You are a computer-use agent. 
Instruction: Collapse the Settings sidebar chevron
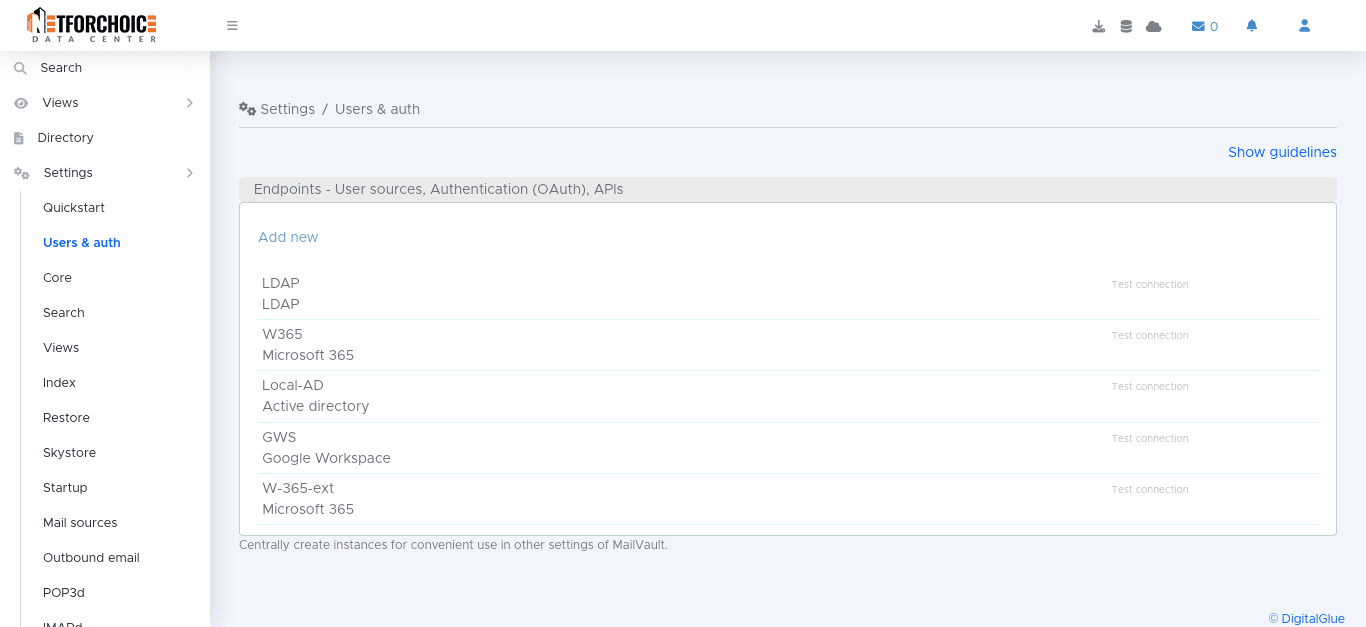(x=189, y=173)
